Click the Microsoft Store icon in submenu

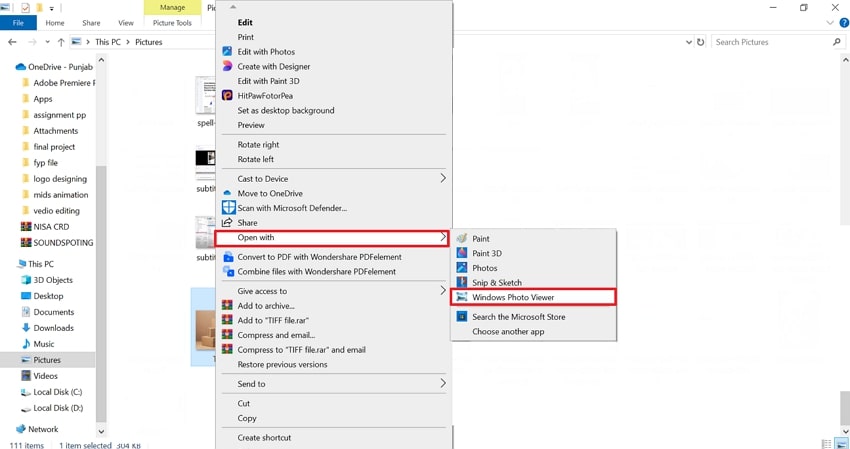462,316
